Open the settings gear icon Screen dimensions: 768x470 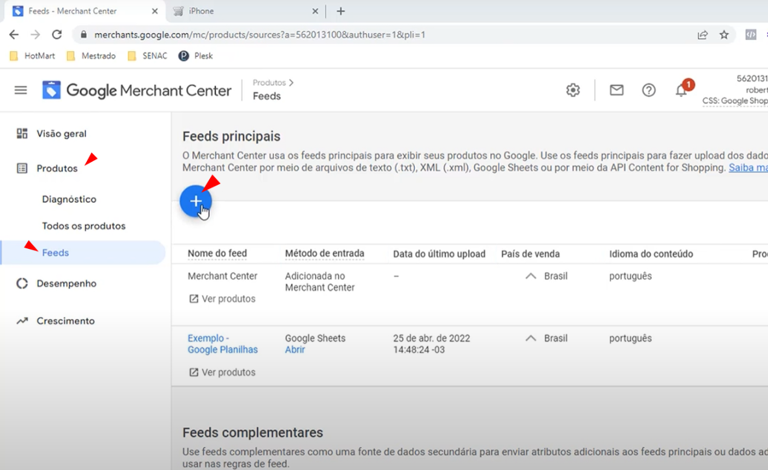click(573, 90)
